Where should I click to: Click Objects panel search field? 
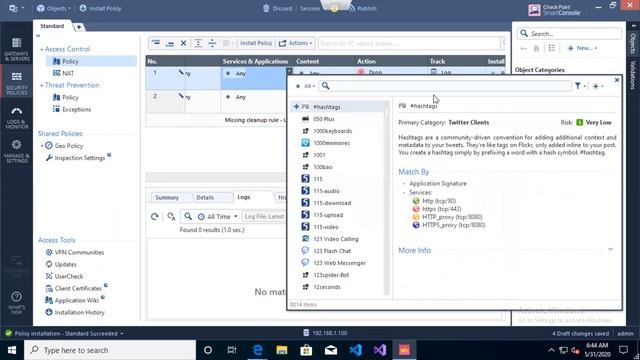[569, 34]
